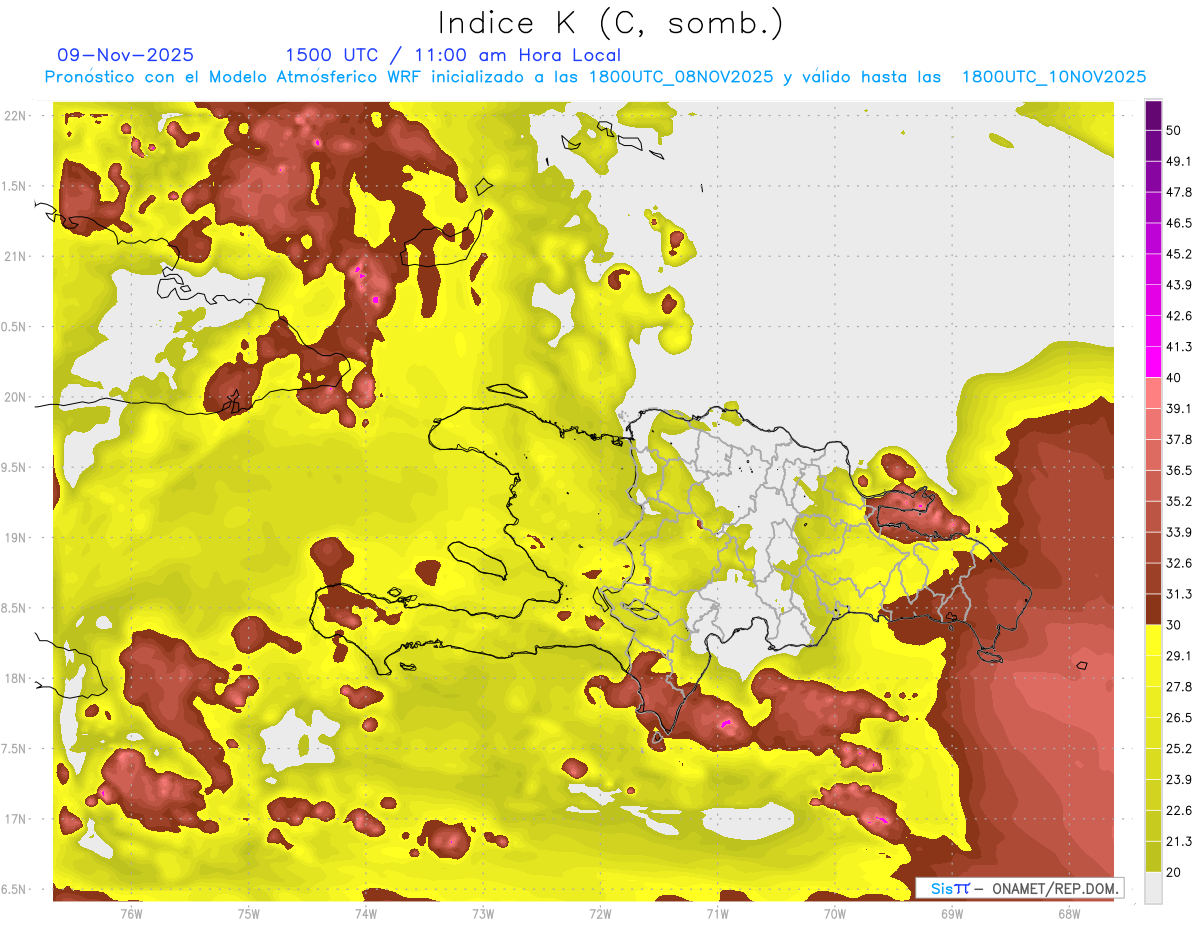Click the colorbar label "27.8"
The height and width of the screenshot is (927, 1200).
[1179, 687]
